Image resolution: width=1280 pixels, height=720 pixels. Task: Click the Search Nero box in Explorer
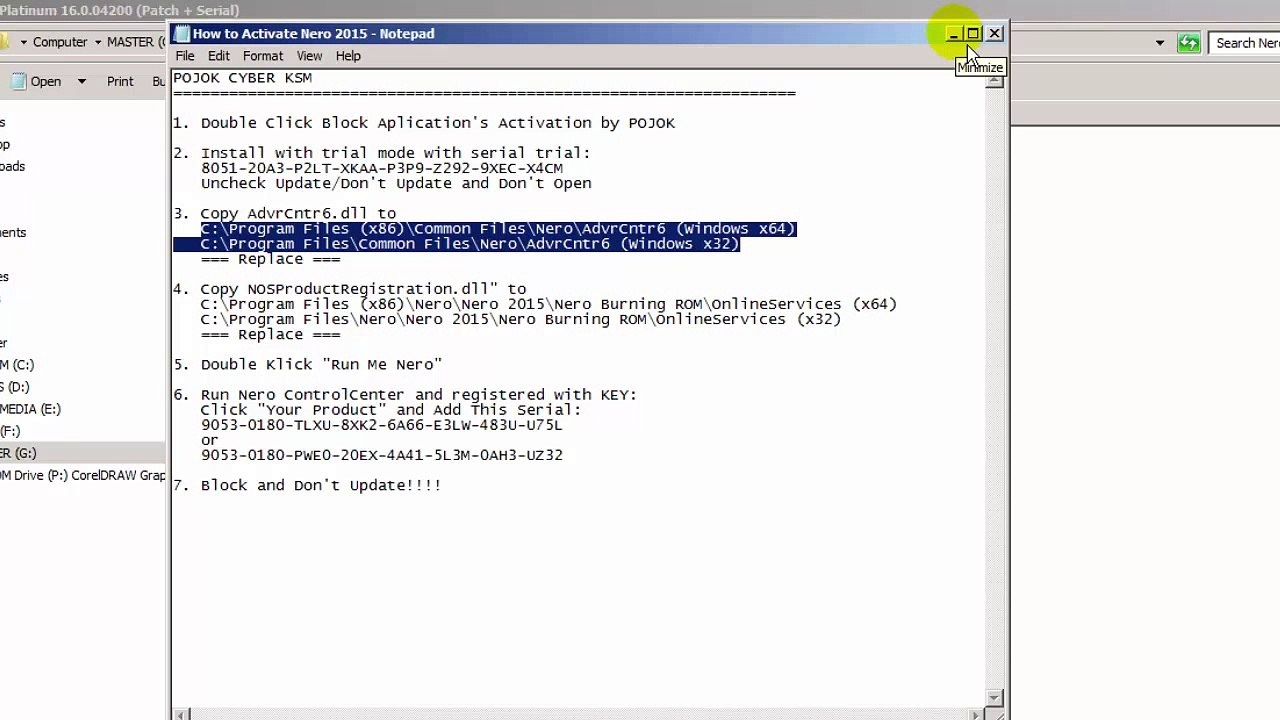click(1245, 43)
